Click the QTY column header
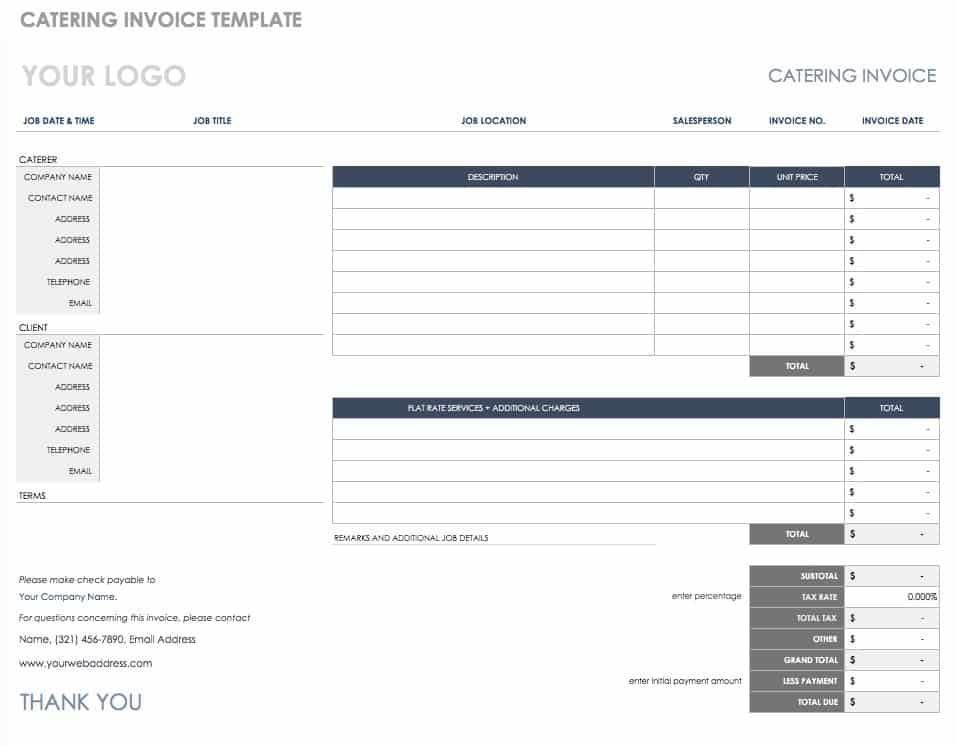 coord(701,177)
